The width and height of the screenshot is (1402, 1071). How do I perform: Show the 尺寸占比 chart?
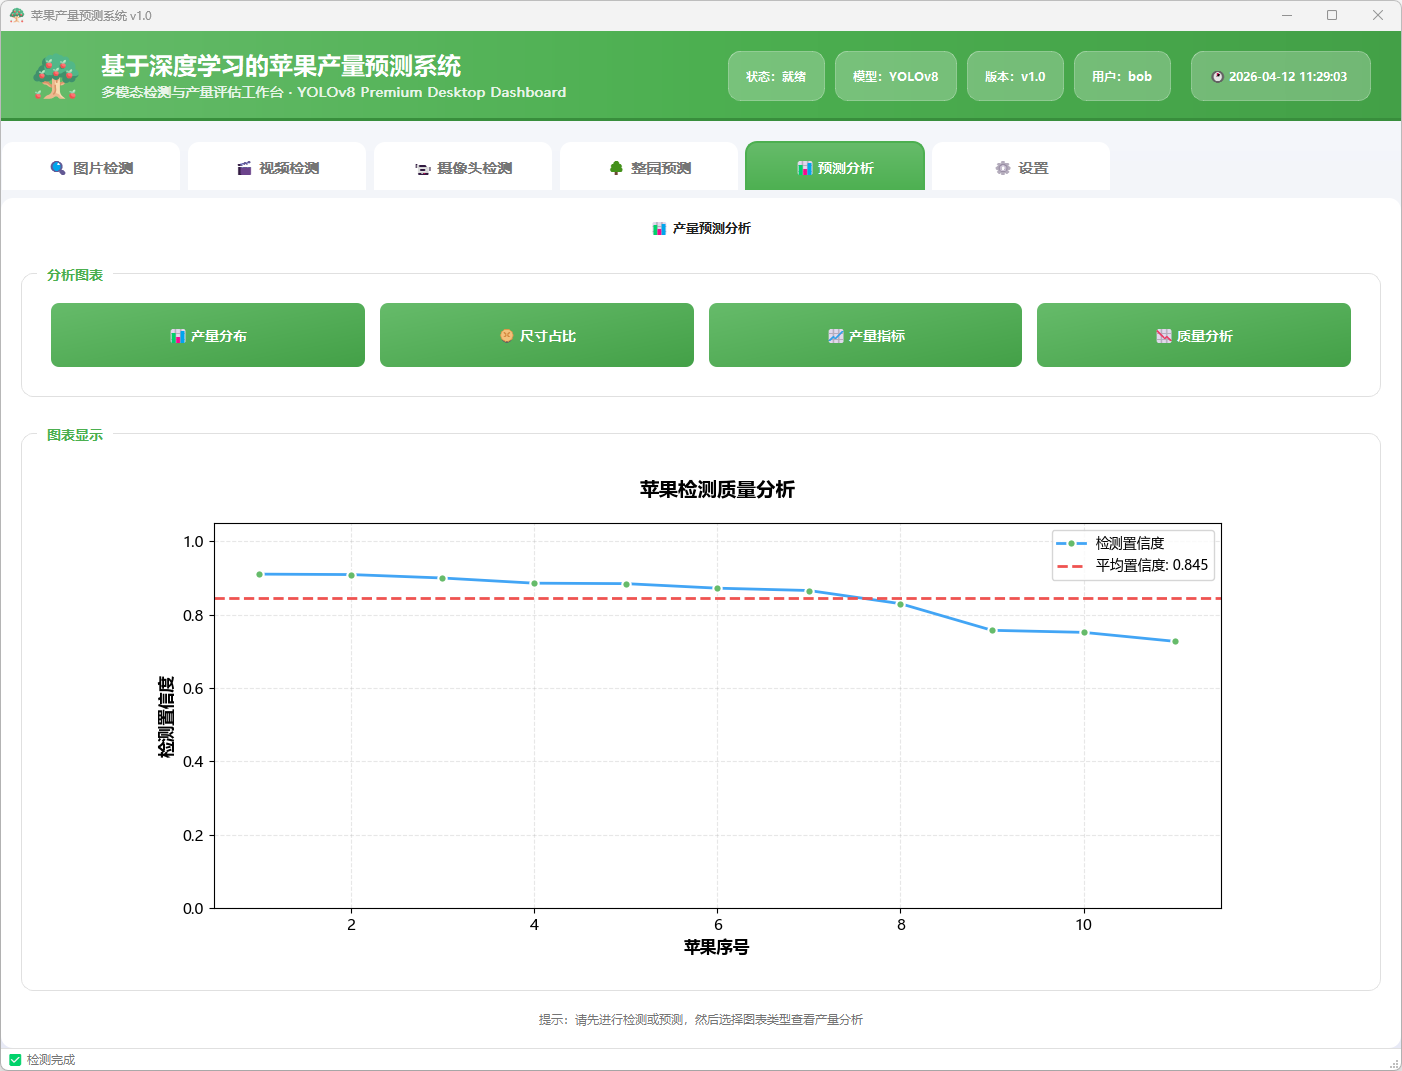537,336
